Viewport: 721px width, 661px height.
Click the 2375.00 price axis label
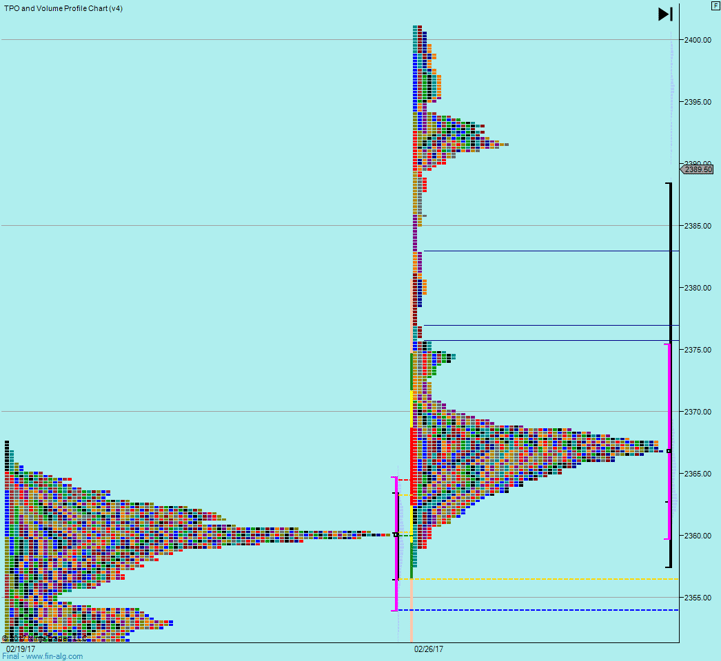point(698,350)
